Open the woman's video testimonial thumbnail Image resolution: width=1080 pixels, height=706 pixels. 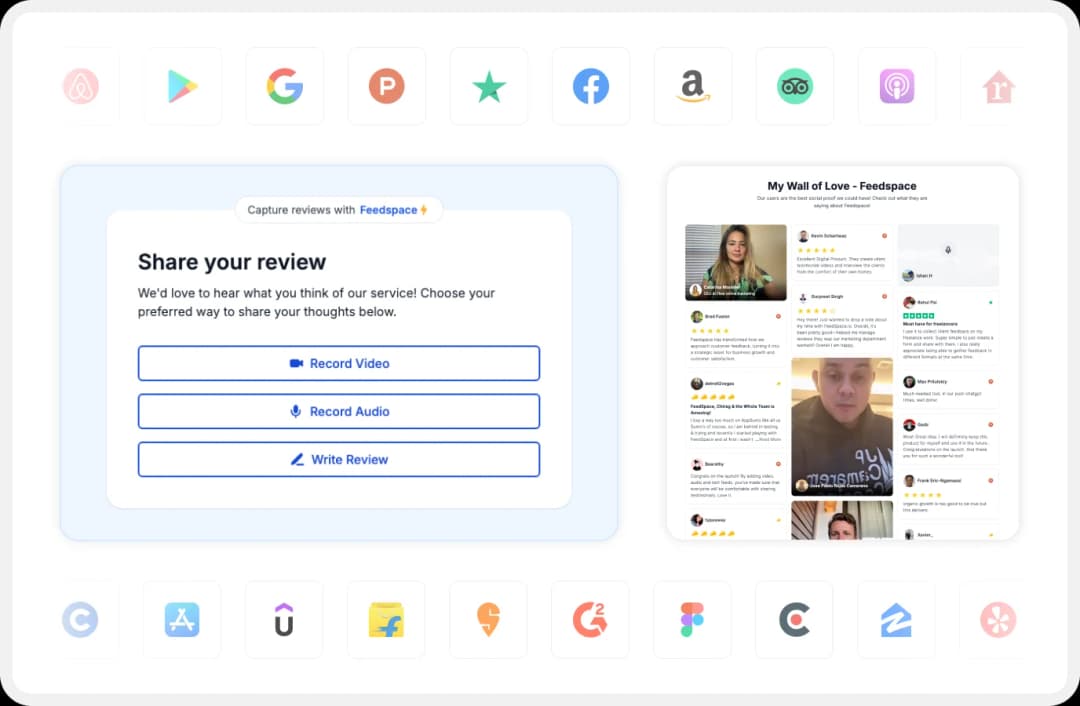(736, 262)
